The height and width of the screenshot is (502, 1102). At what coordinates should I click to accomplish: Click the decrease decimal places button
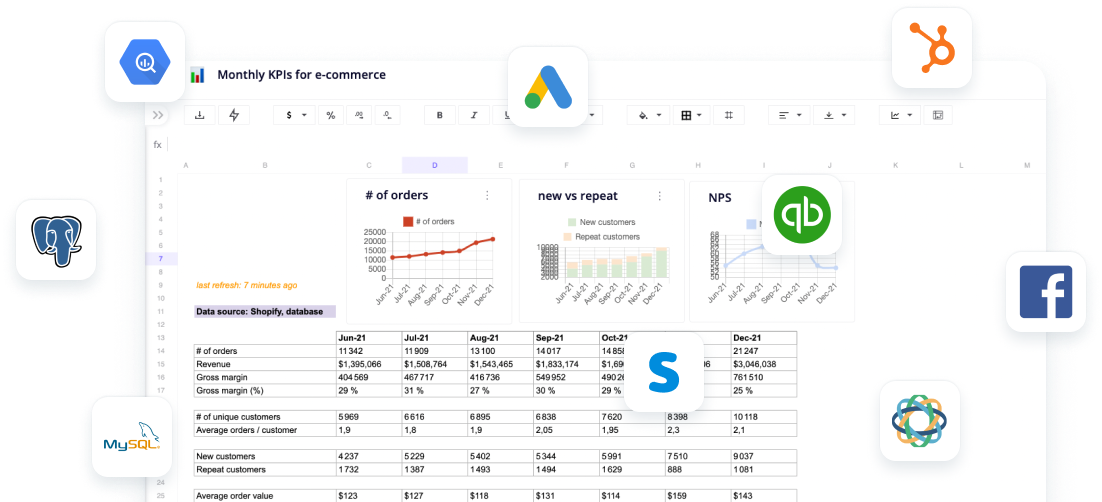(x=387, y=115)
